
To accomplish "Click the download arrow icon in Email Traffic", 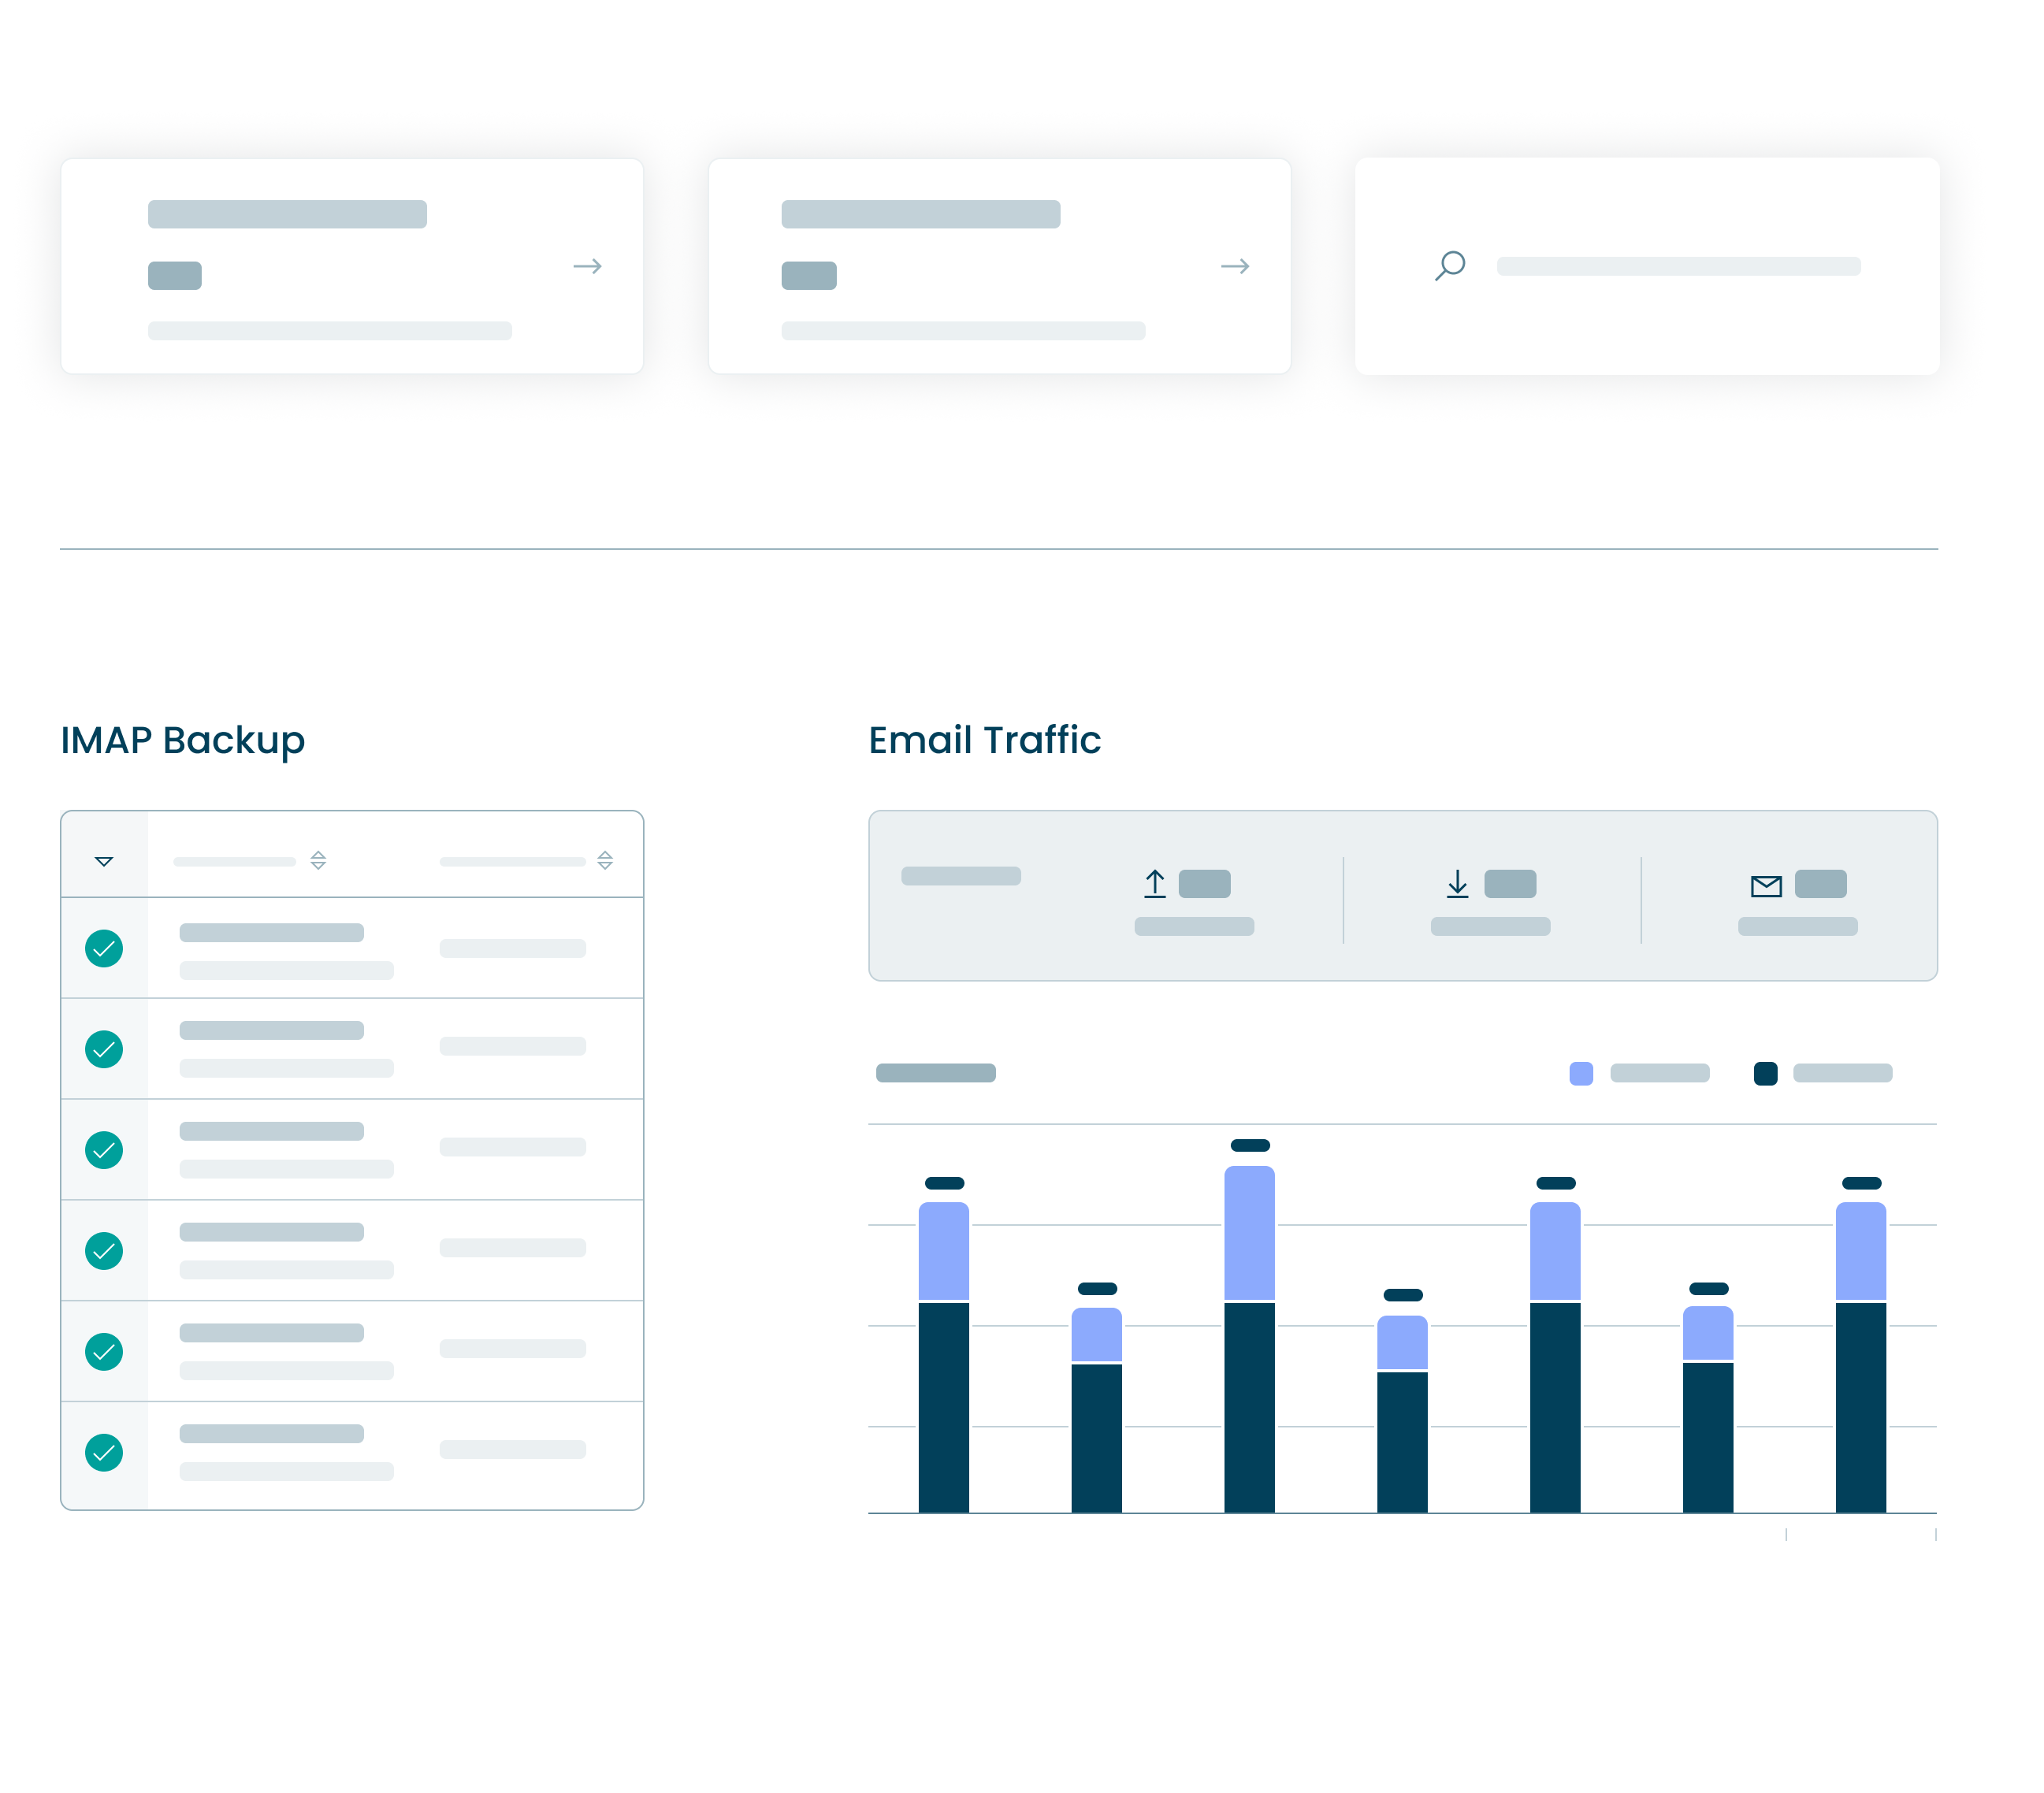I will pyautogui.click(x=1458, y=884).
